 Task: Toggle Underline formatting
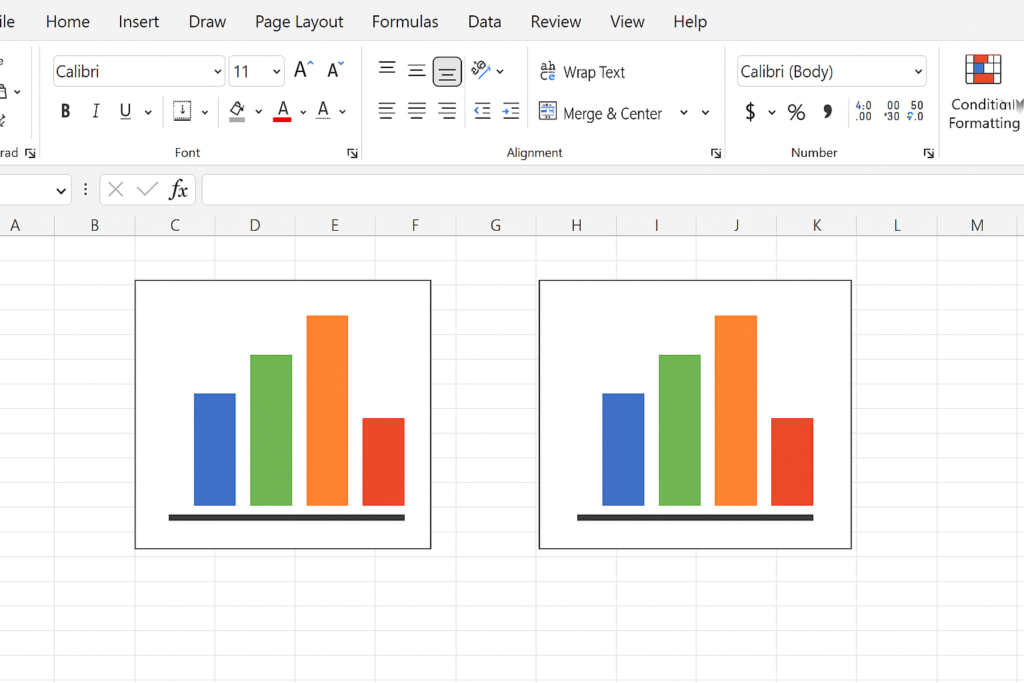125,111
